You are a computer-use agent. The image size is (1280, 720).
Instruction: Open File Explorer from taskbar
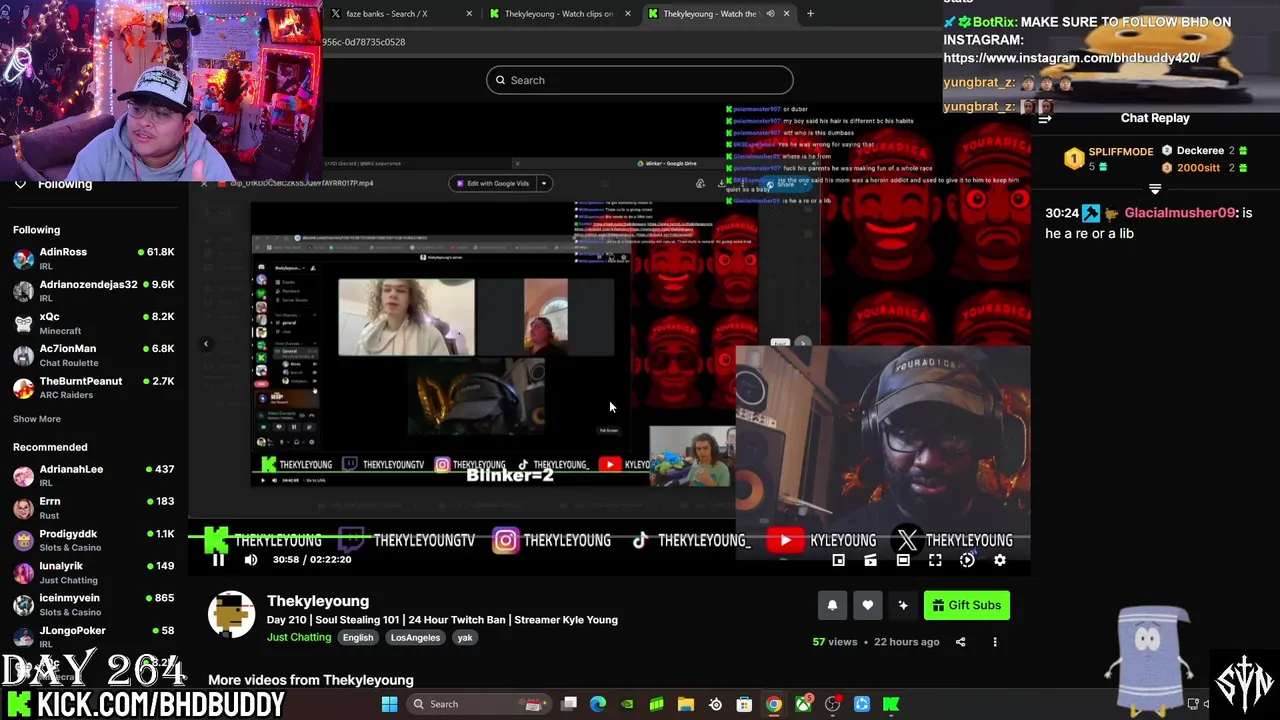click(686, 704)
